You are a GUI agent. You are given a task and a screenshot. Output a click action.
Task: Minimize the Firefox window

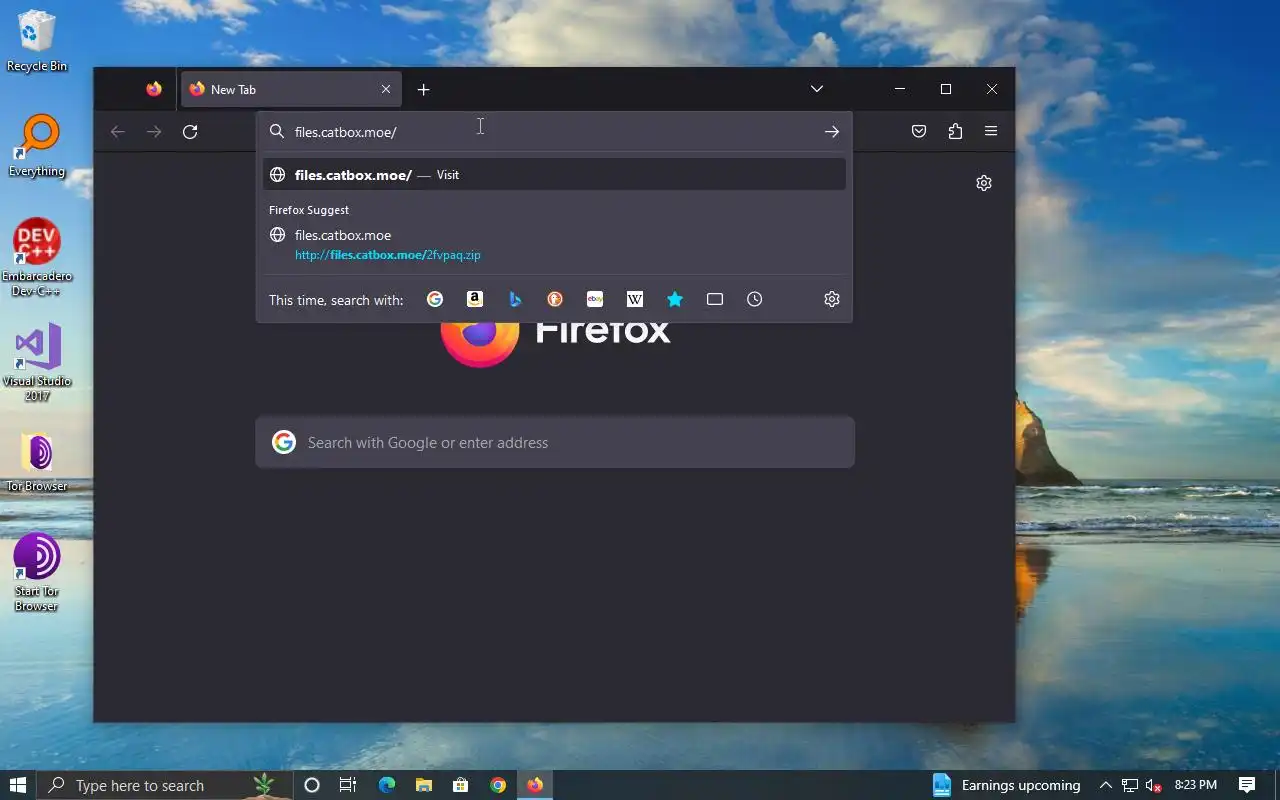coord(900,89)
